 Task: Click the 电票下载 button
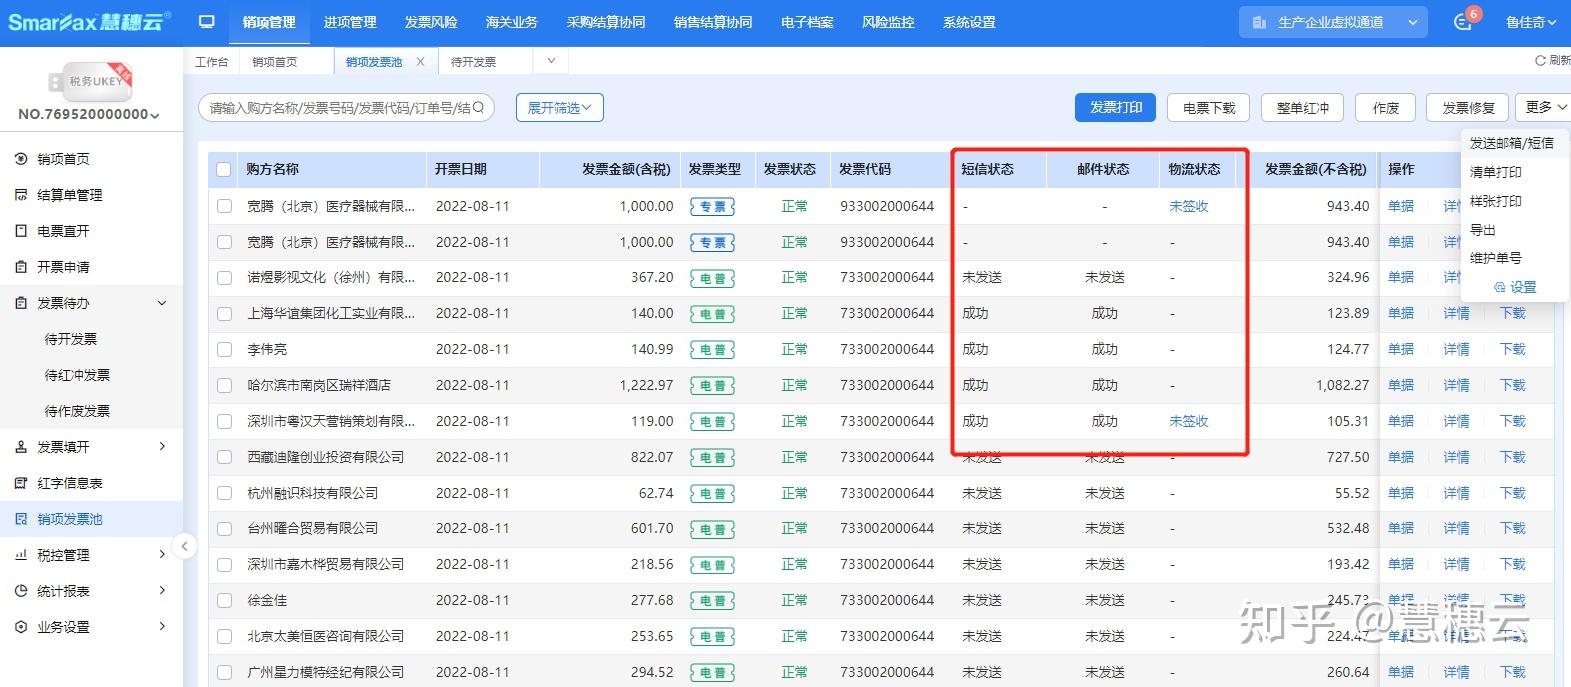coord(1209,108)
